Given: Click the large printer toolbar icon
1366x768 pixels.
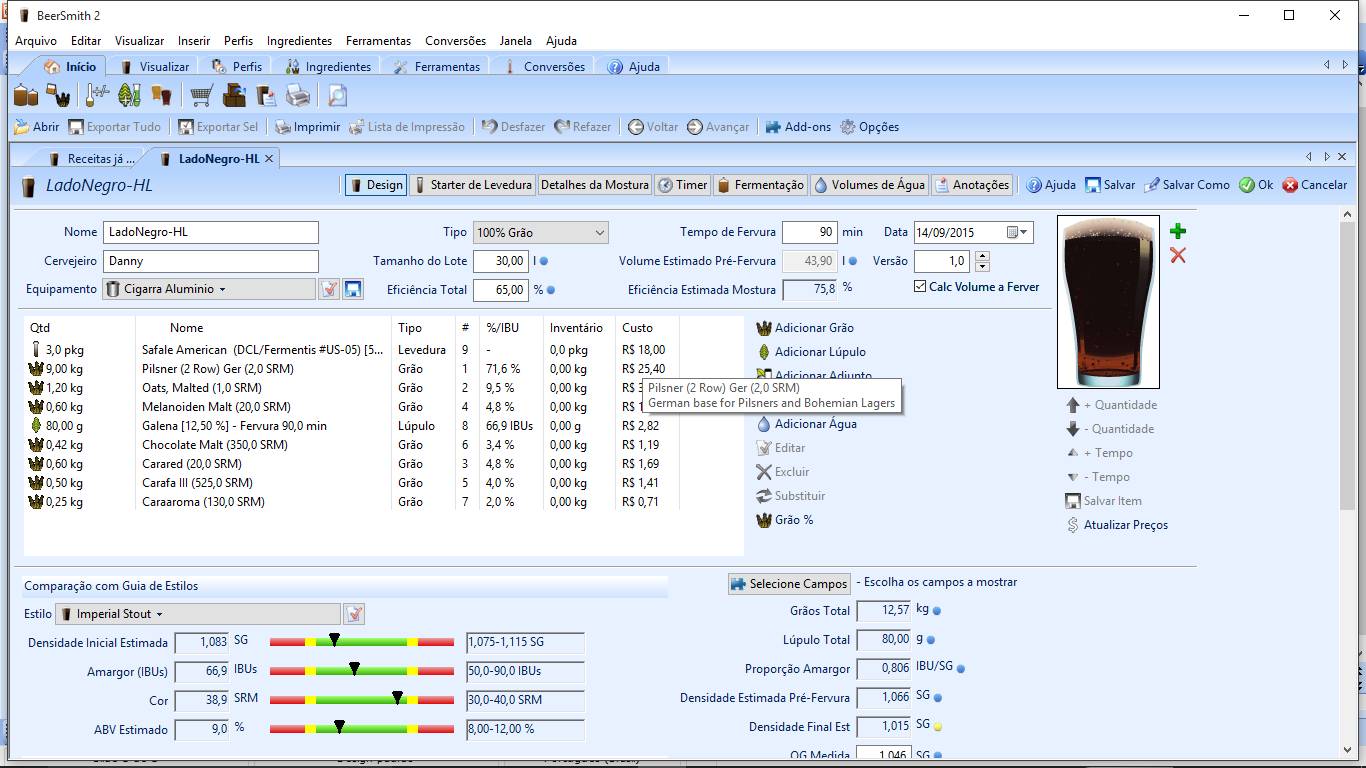Looking at the screenshot, I should [298, 95].
